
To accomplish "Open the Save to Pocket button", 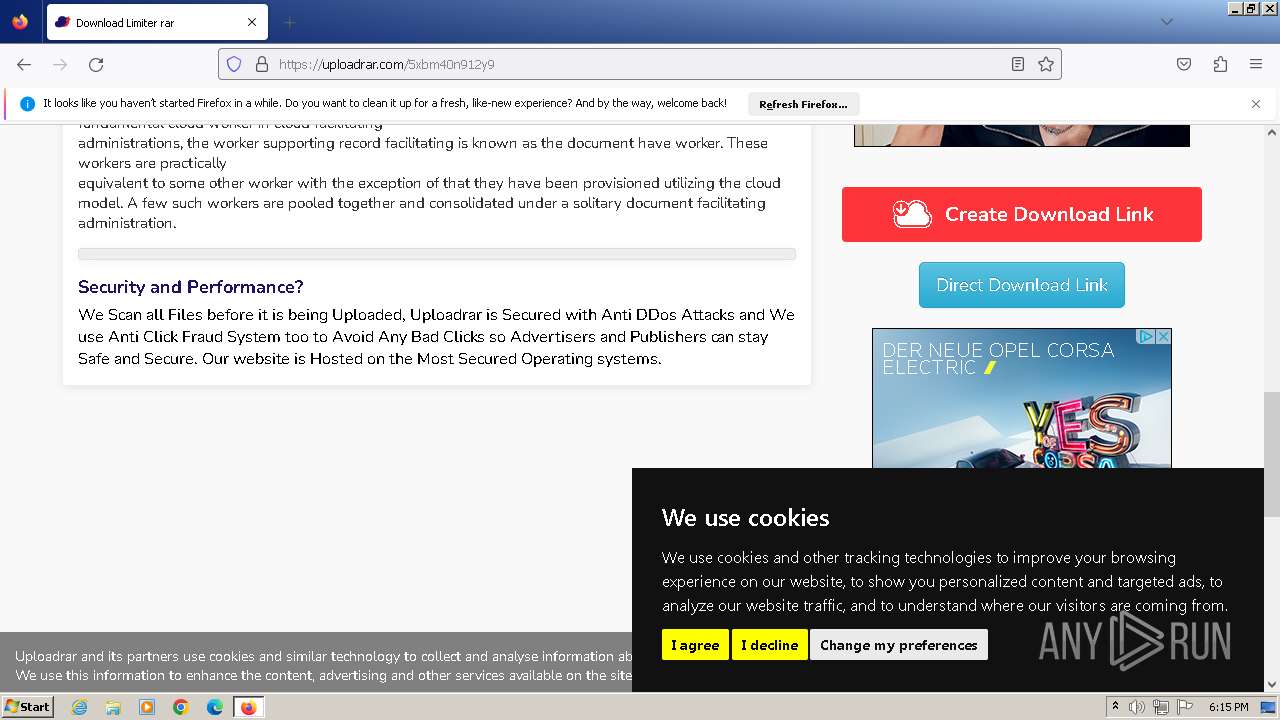I will point(1184,64).
